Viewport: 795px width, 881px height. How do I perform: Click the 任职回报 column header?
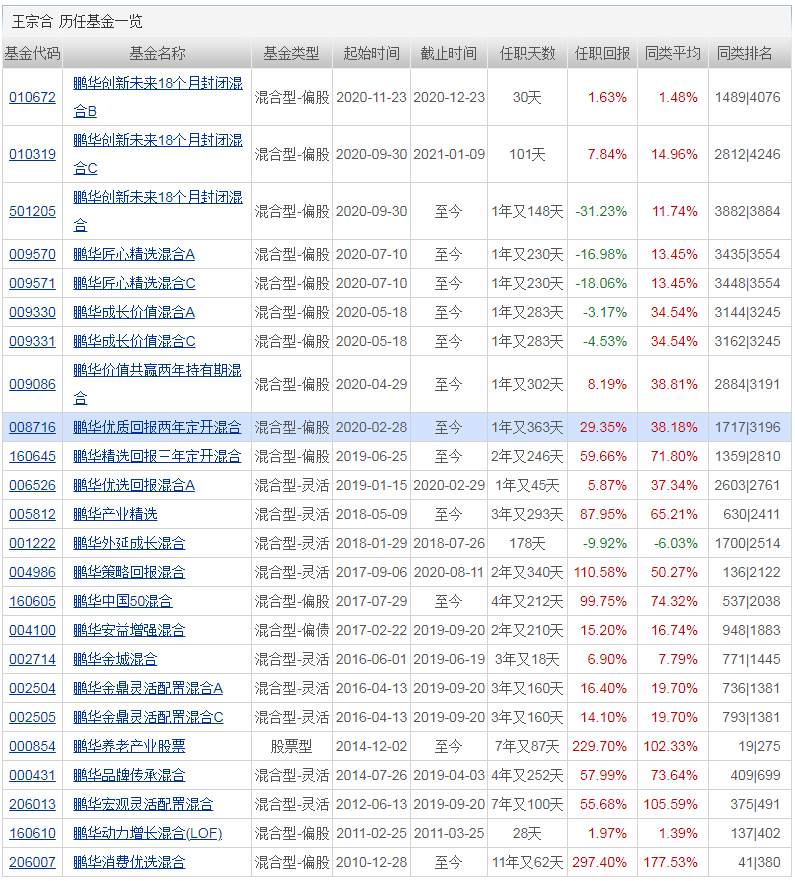pos(602,54)
